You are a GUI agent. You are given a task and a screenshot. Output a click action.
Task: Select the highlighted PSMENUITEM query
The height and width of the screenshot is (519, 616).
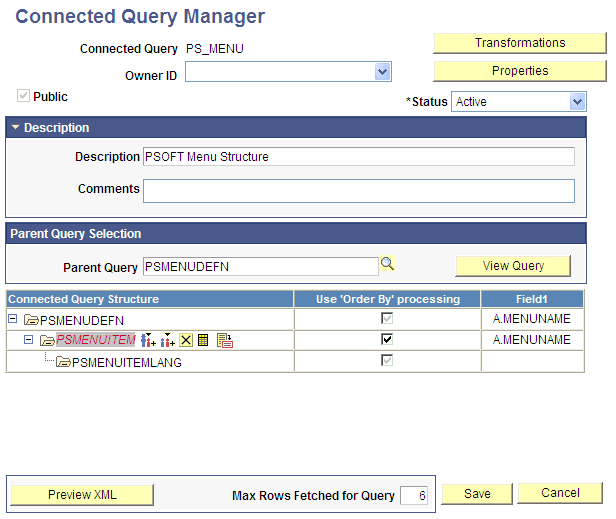(x=95, y=339)
